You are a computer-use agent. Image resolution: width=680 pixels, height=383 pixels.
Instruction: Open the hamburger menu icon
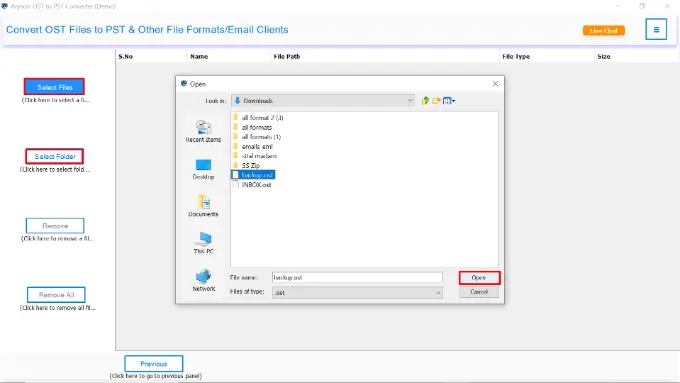click(x=656, y=29)
